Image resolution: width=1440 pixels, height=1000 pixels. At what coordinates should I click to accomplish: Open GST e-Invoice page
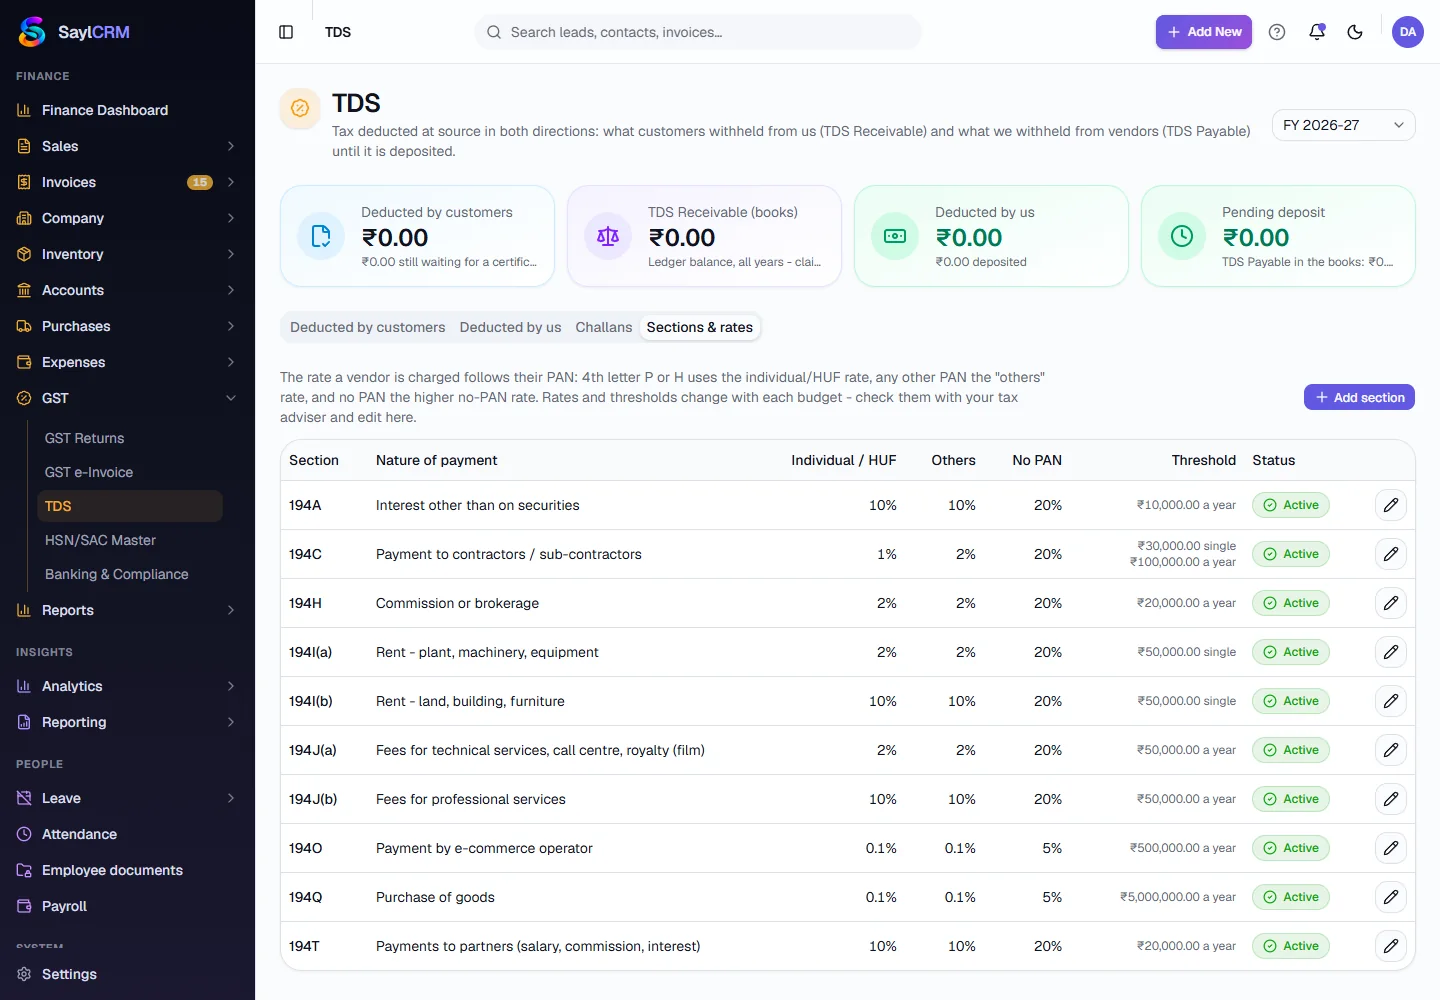click(130, 472)
